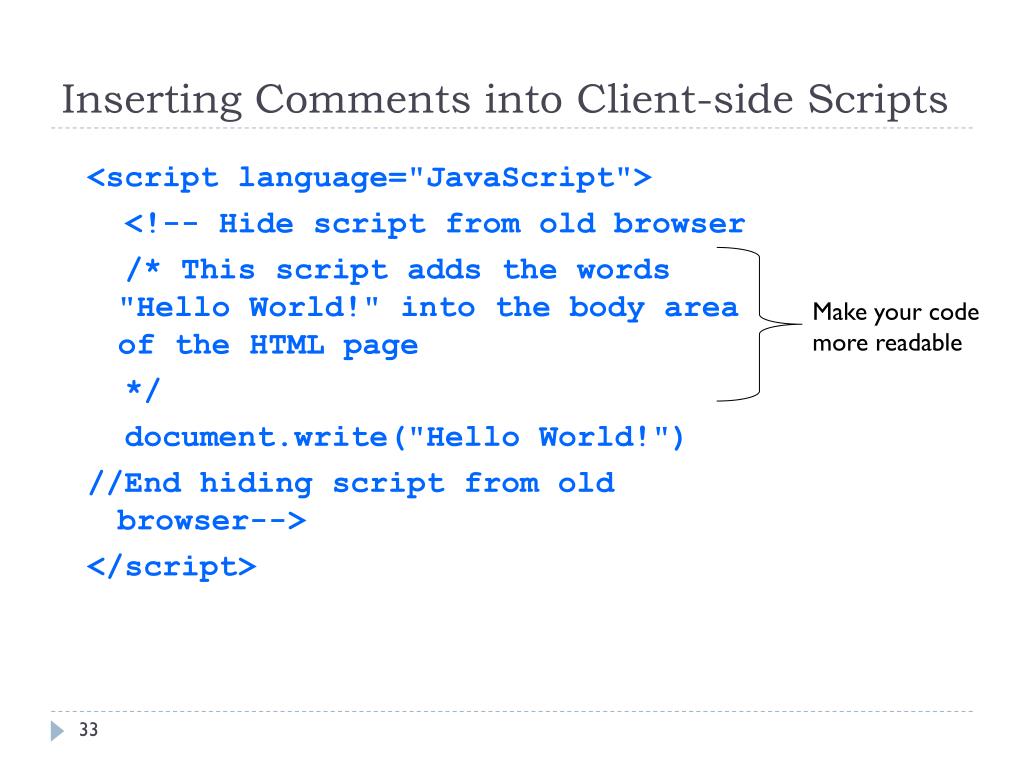Click the 'browser-->' line
The height and width of the screenshot is (768, 1024).
[212, 520]
